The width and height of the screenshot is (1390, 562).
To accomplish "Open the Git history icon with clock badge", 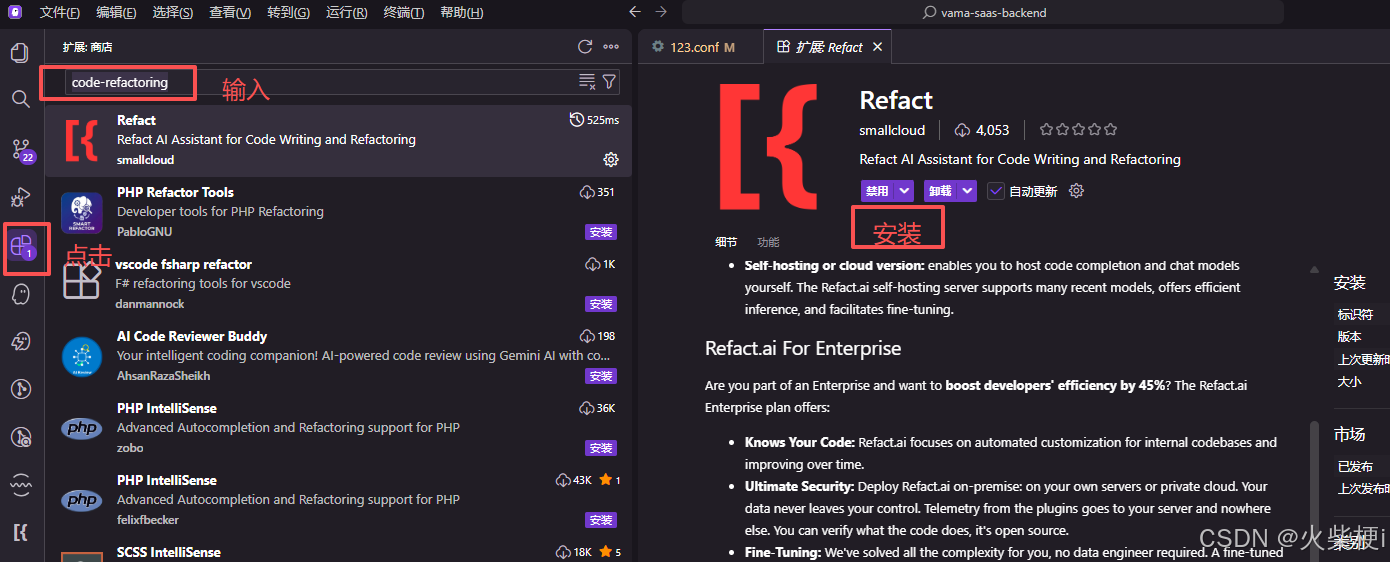I will pyautogui.click(x=20, y=437).
